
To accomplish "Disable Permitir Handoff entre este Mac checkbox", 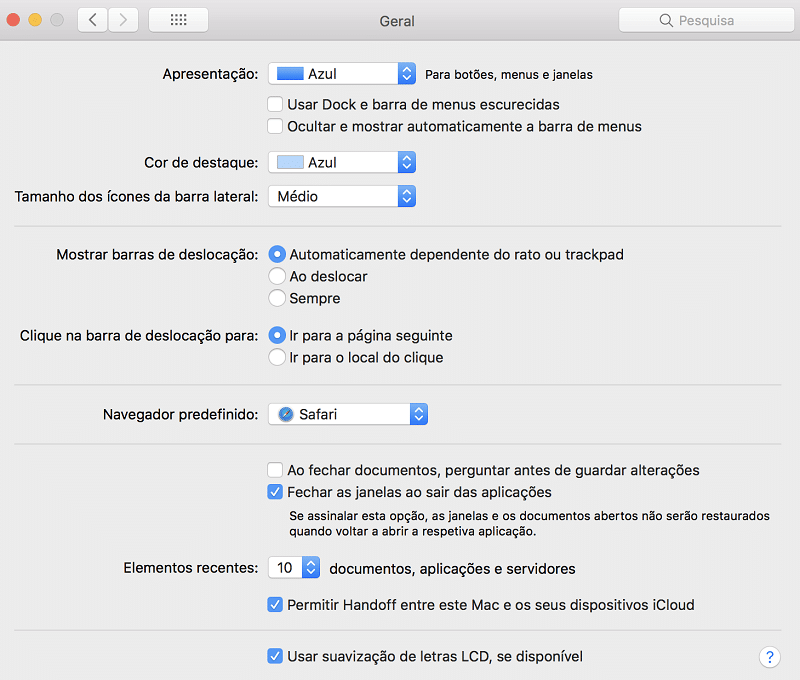I will coord(275,605).
